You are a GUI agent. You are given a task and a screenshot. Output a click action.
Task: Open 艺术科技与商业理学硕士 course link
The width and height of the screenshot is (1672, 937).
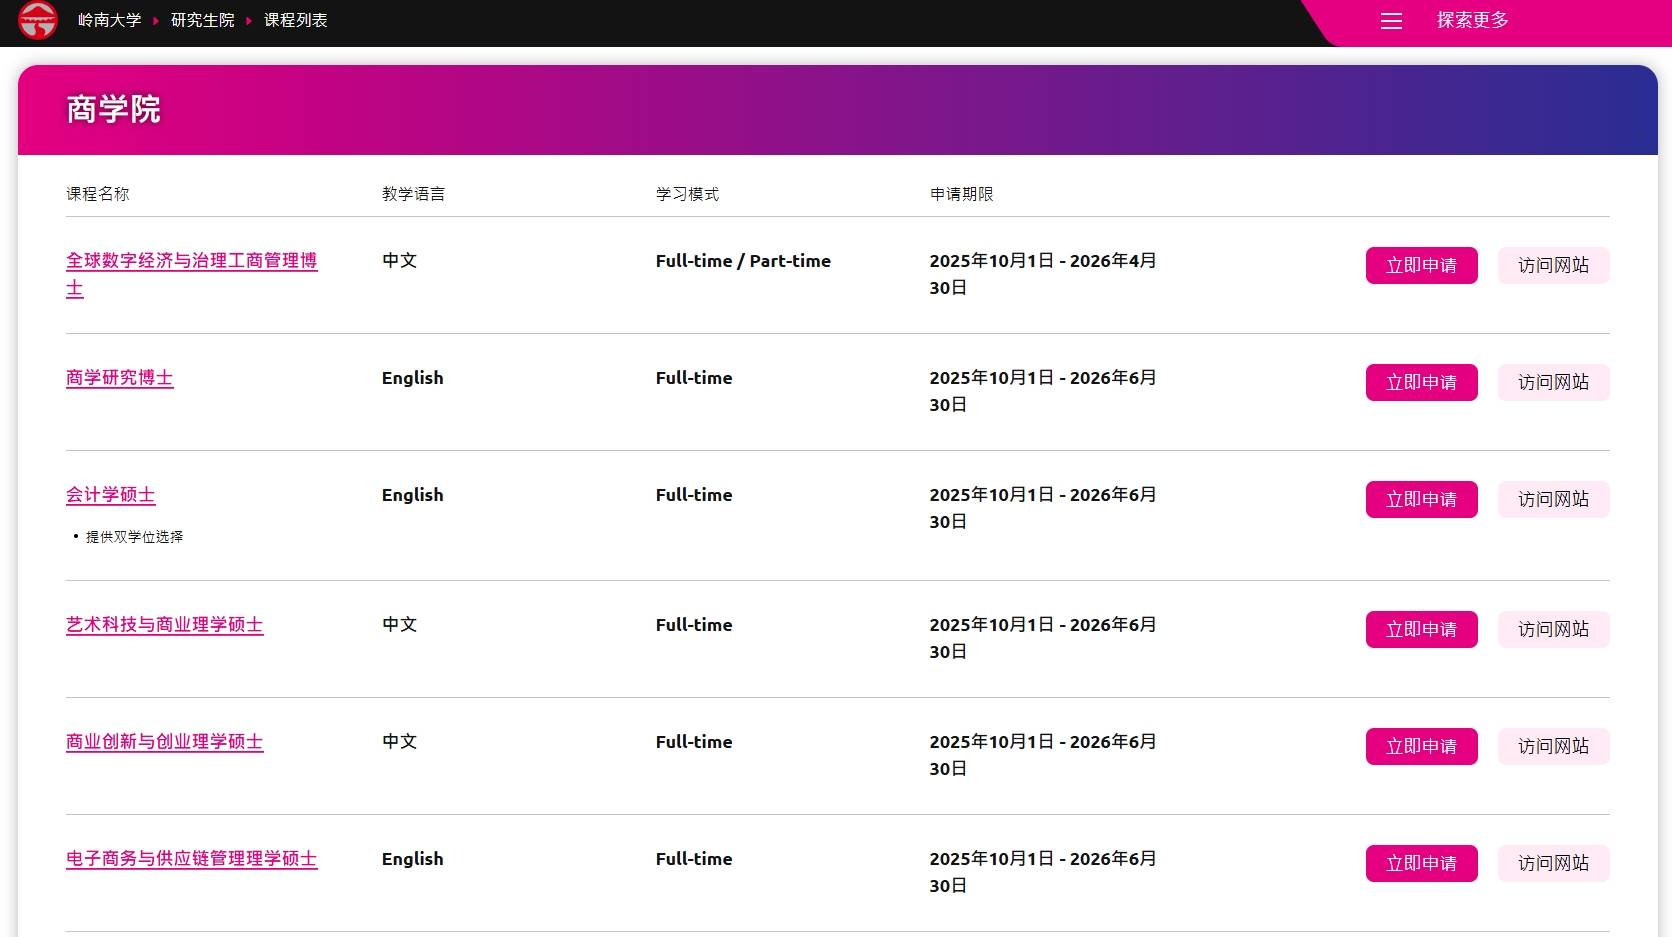165,625
